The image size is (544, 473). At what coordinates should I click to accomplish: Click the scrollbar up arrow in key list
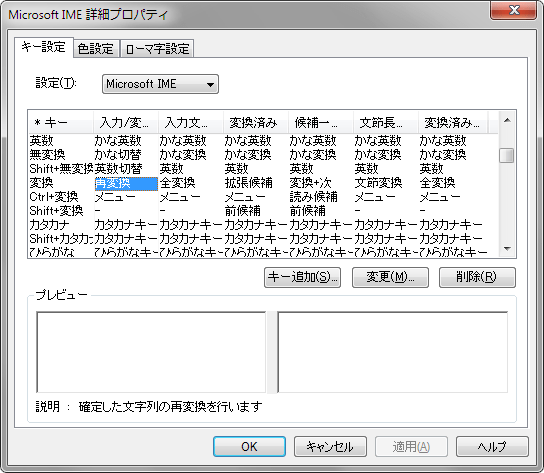507,120
